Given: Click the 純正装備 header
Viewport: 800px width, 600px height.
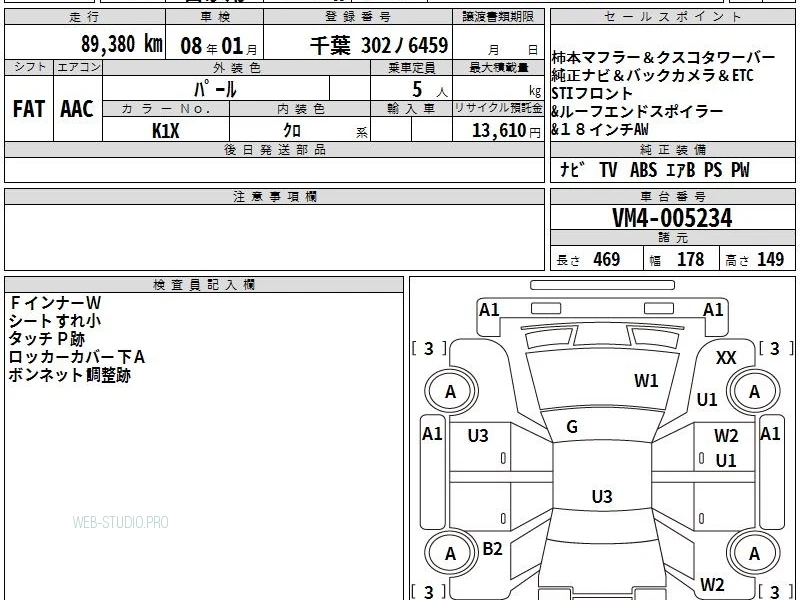Looking at the screenshot, I should [x=672, y=149].
